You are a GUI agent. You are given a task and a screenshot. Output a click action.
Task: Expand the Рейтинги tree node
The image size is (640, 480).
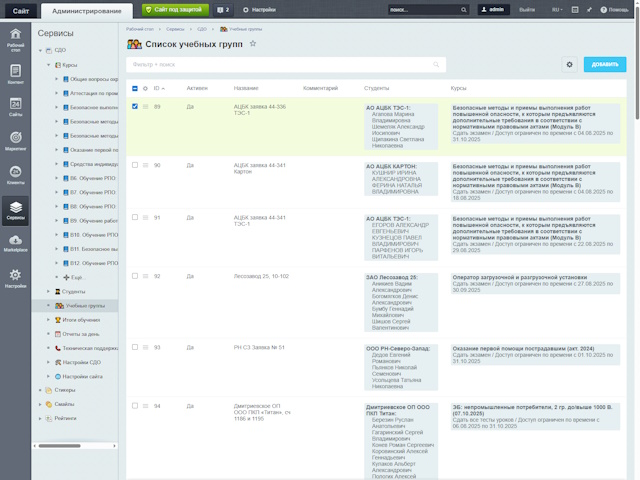pos(40,418)
